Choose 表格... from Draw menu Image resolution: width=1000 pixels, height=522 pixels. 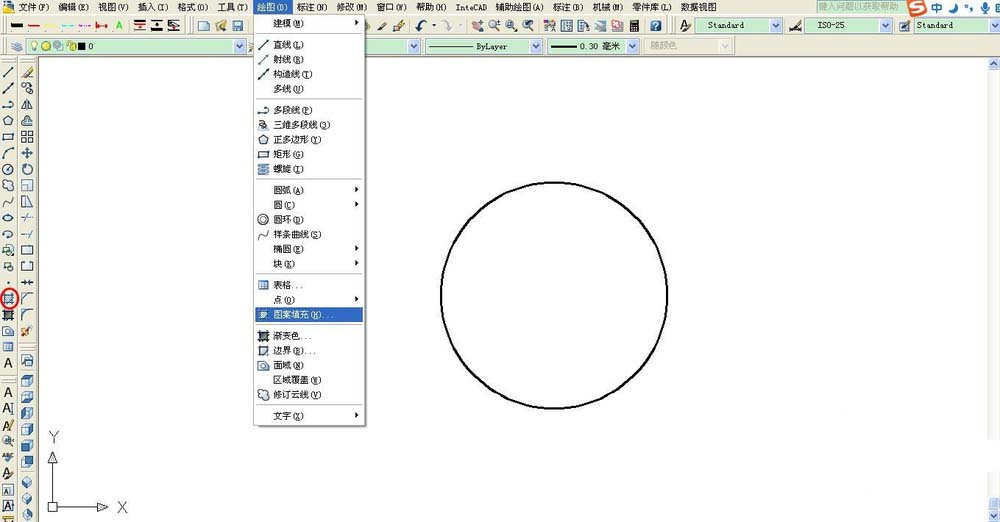[309, 285]
